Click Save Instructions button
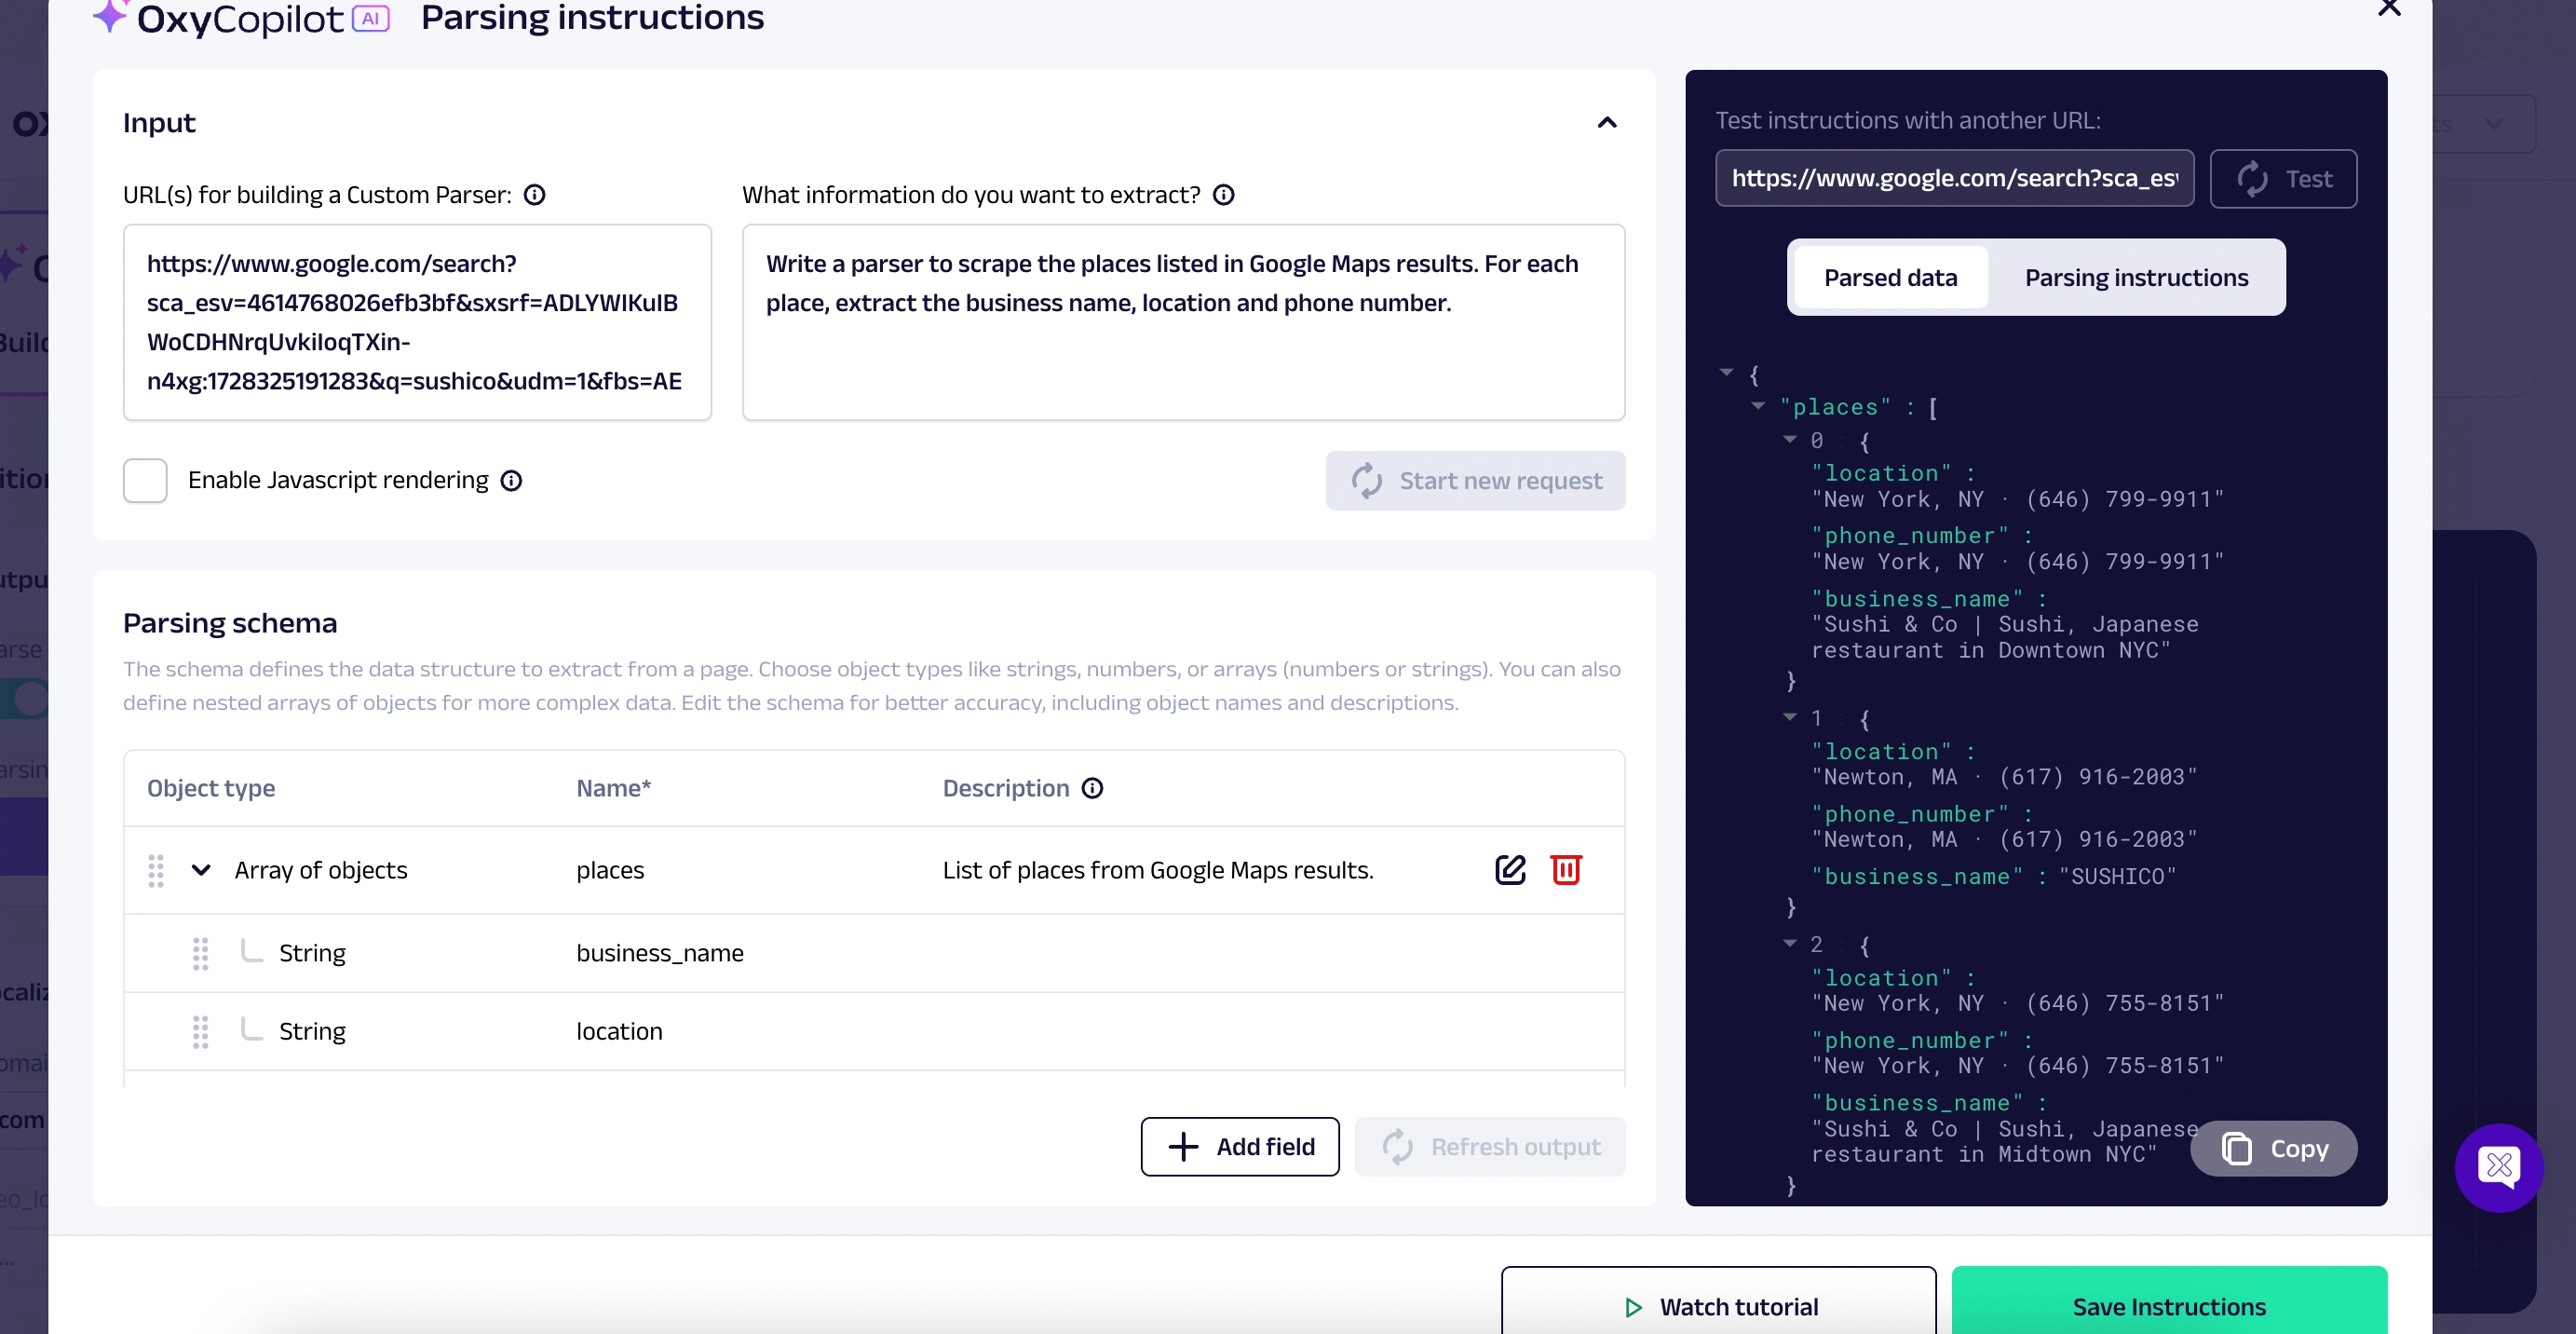Viewport: 2576px width, 1334px height. 2169,1305
